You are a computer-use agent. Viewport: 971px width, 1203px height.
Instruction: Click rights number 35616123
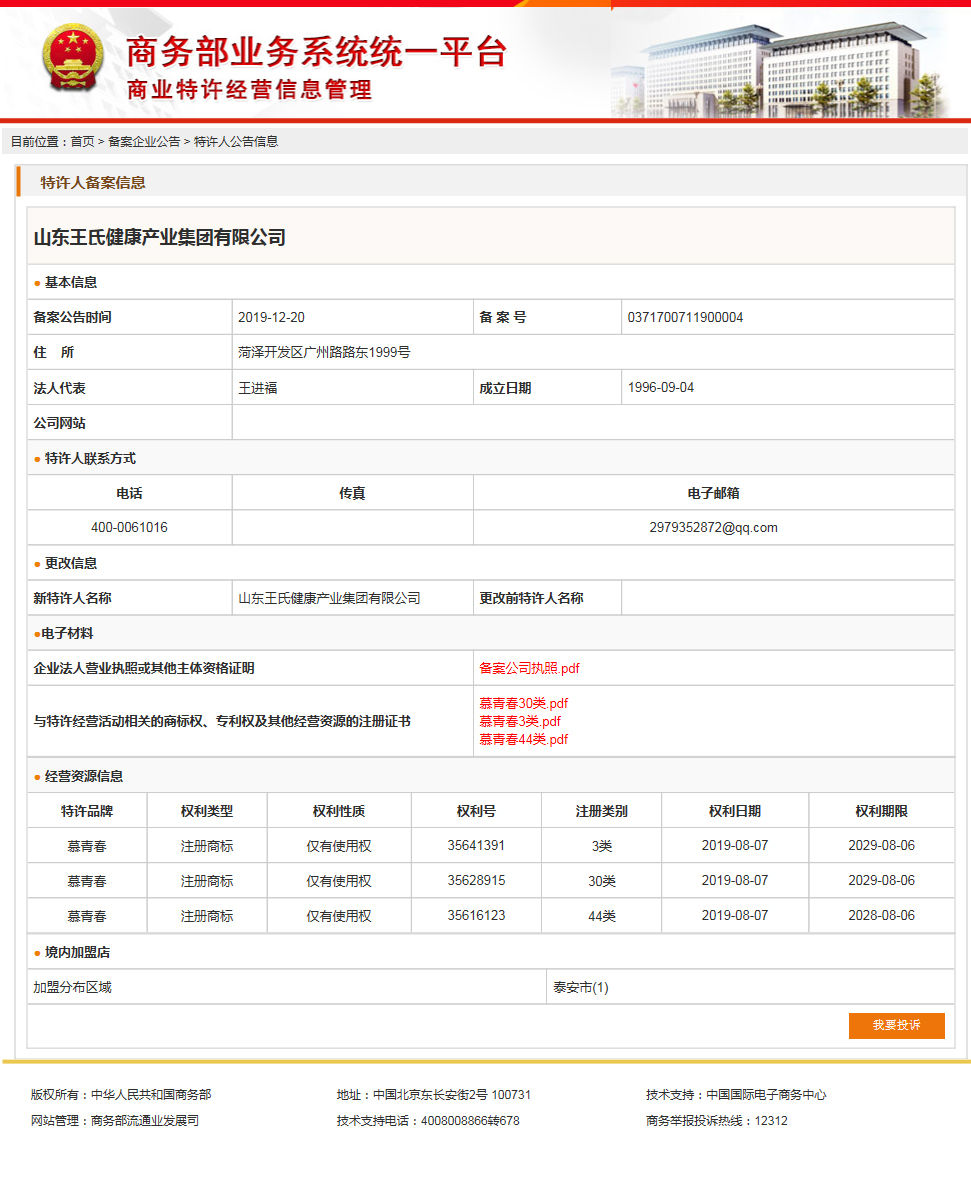(x=476, y=915)
